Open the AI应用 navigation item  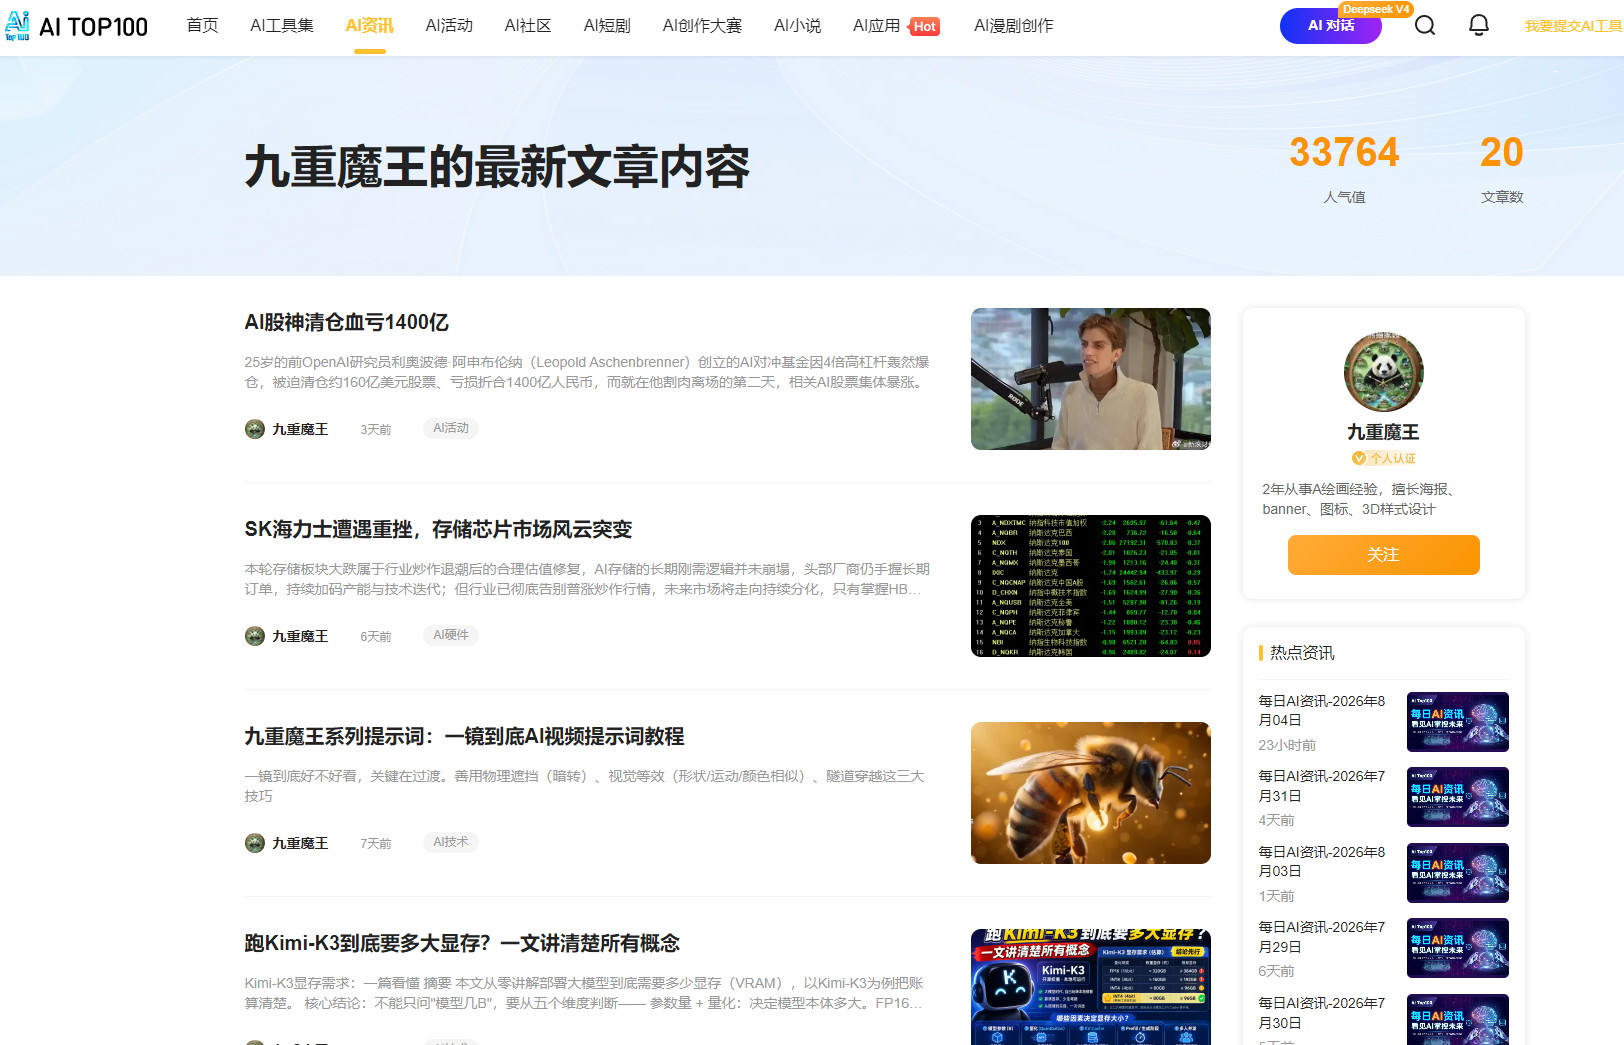click(x=877, y=26)
